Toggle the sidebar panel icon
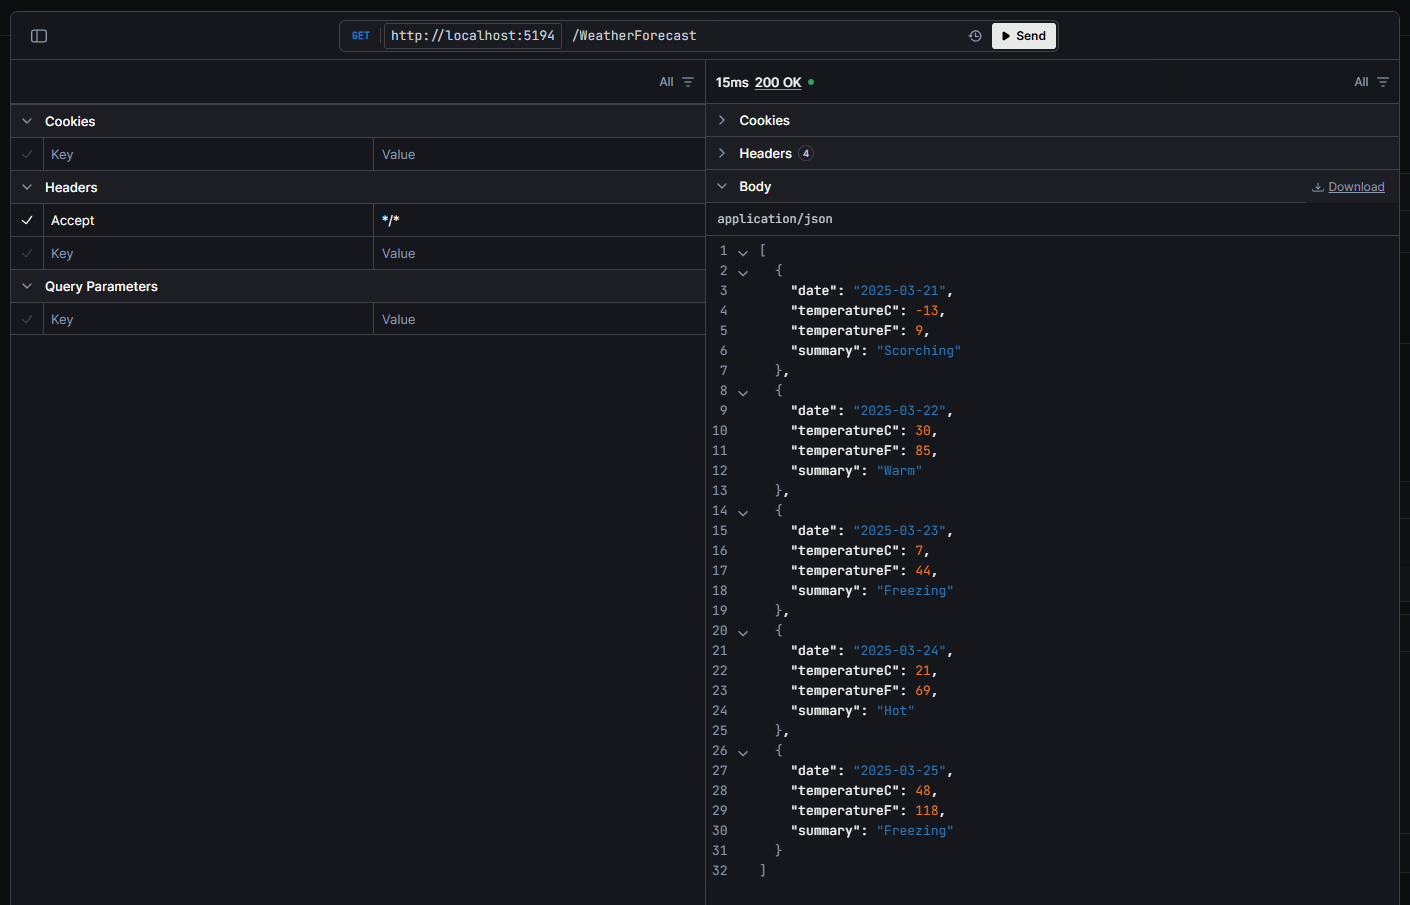The width and height of the screenshot is (1410, 905). [x=39, y=35]
